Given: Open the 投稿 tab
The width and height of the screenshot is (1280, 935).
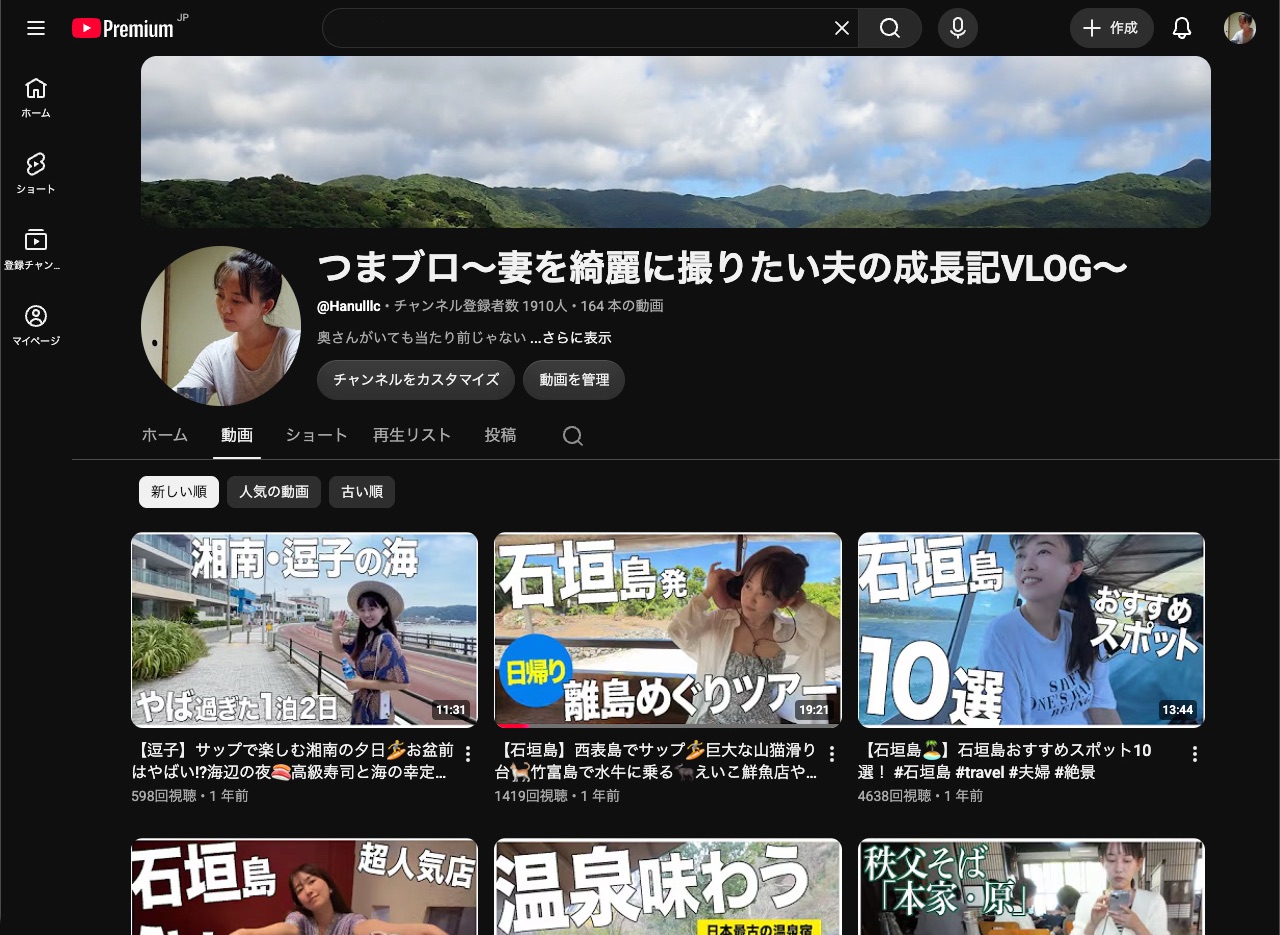Looking at the screenshot, I should (501, 435).
